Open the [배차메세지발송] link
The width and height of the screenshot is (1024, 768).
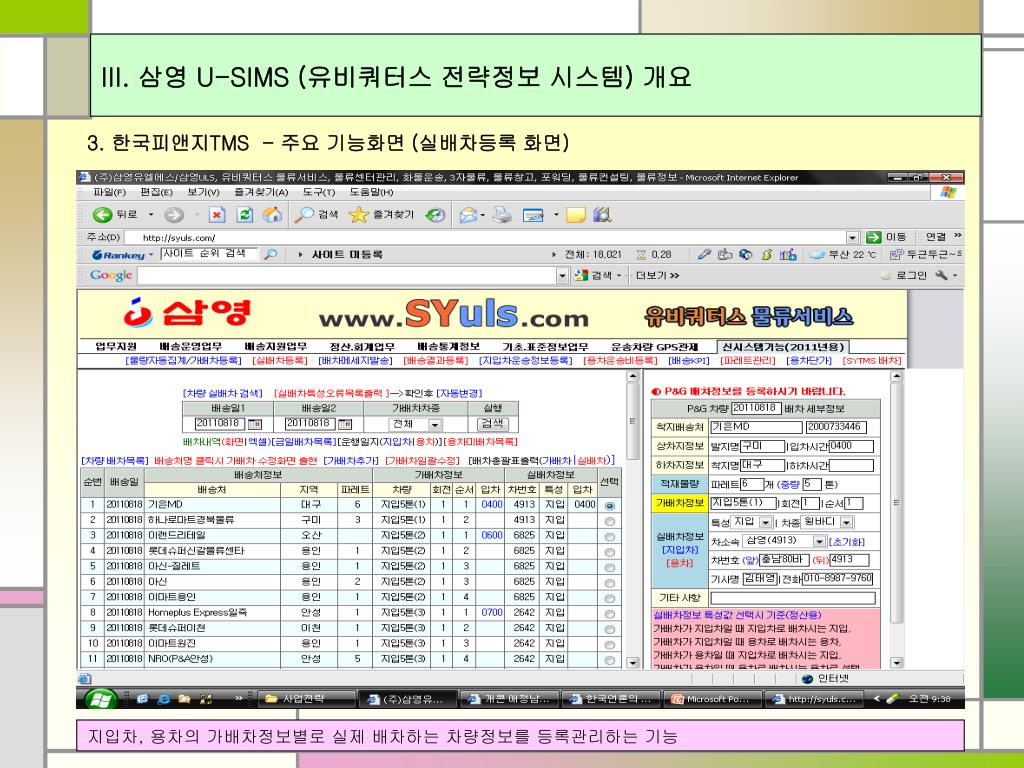click(355, 360)
